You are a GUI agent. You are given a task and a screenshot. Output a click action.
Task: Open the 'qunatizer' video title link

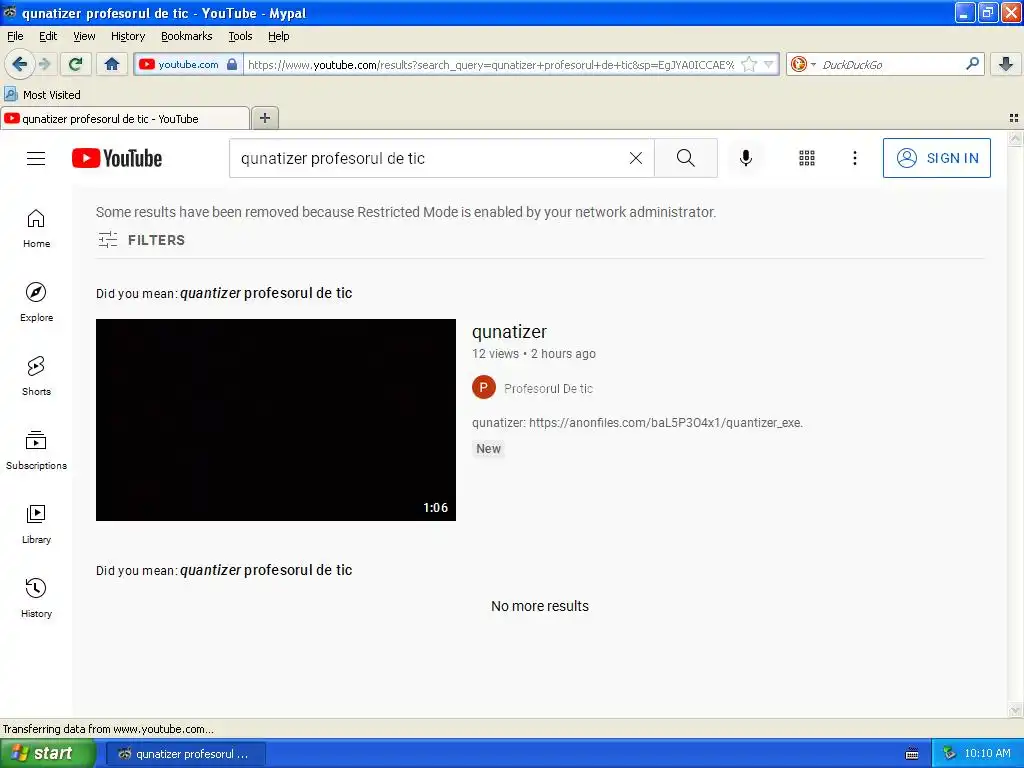[509, 332]
